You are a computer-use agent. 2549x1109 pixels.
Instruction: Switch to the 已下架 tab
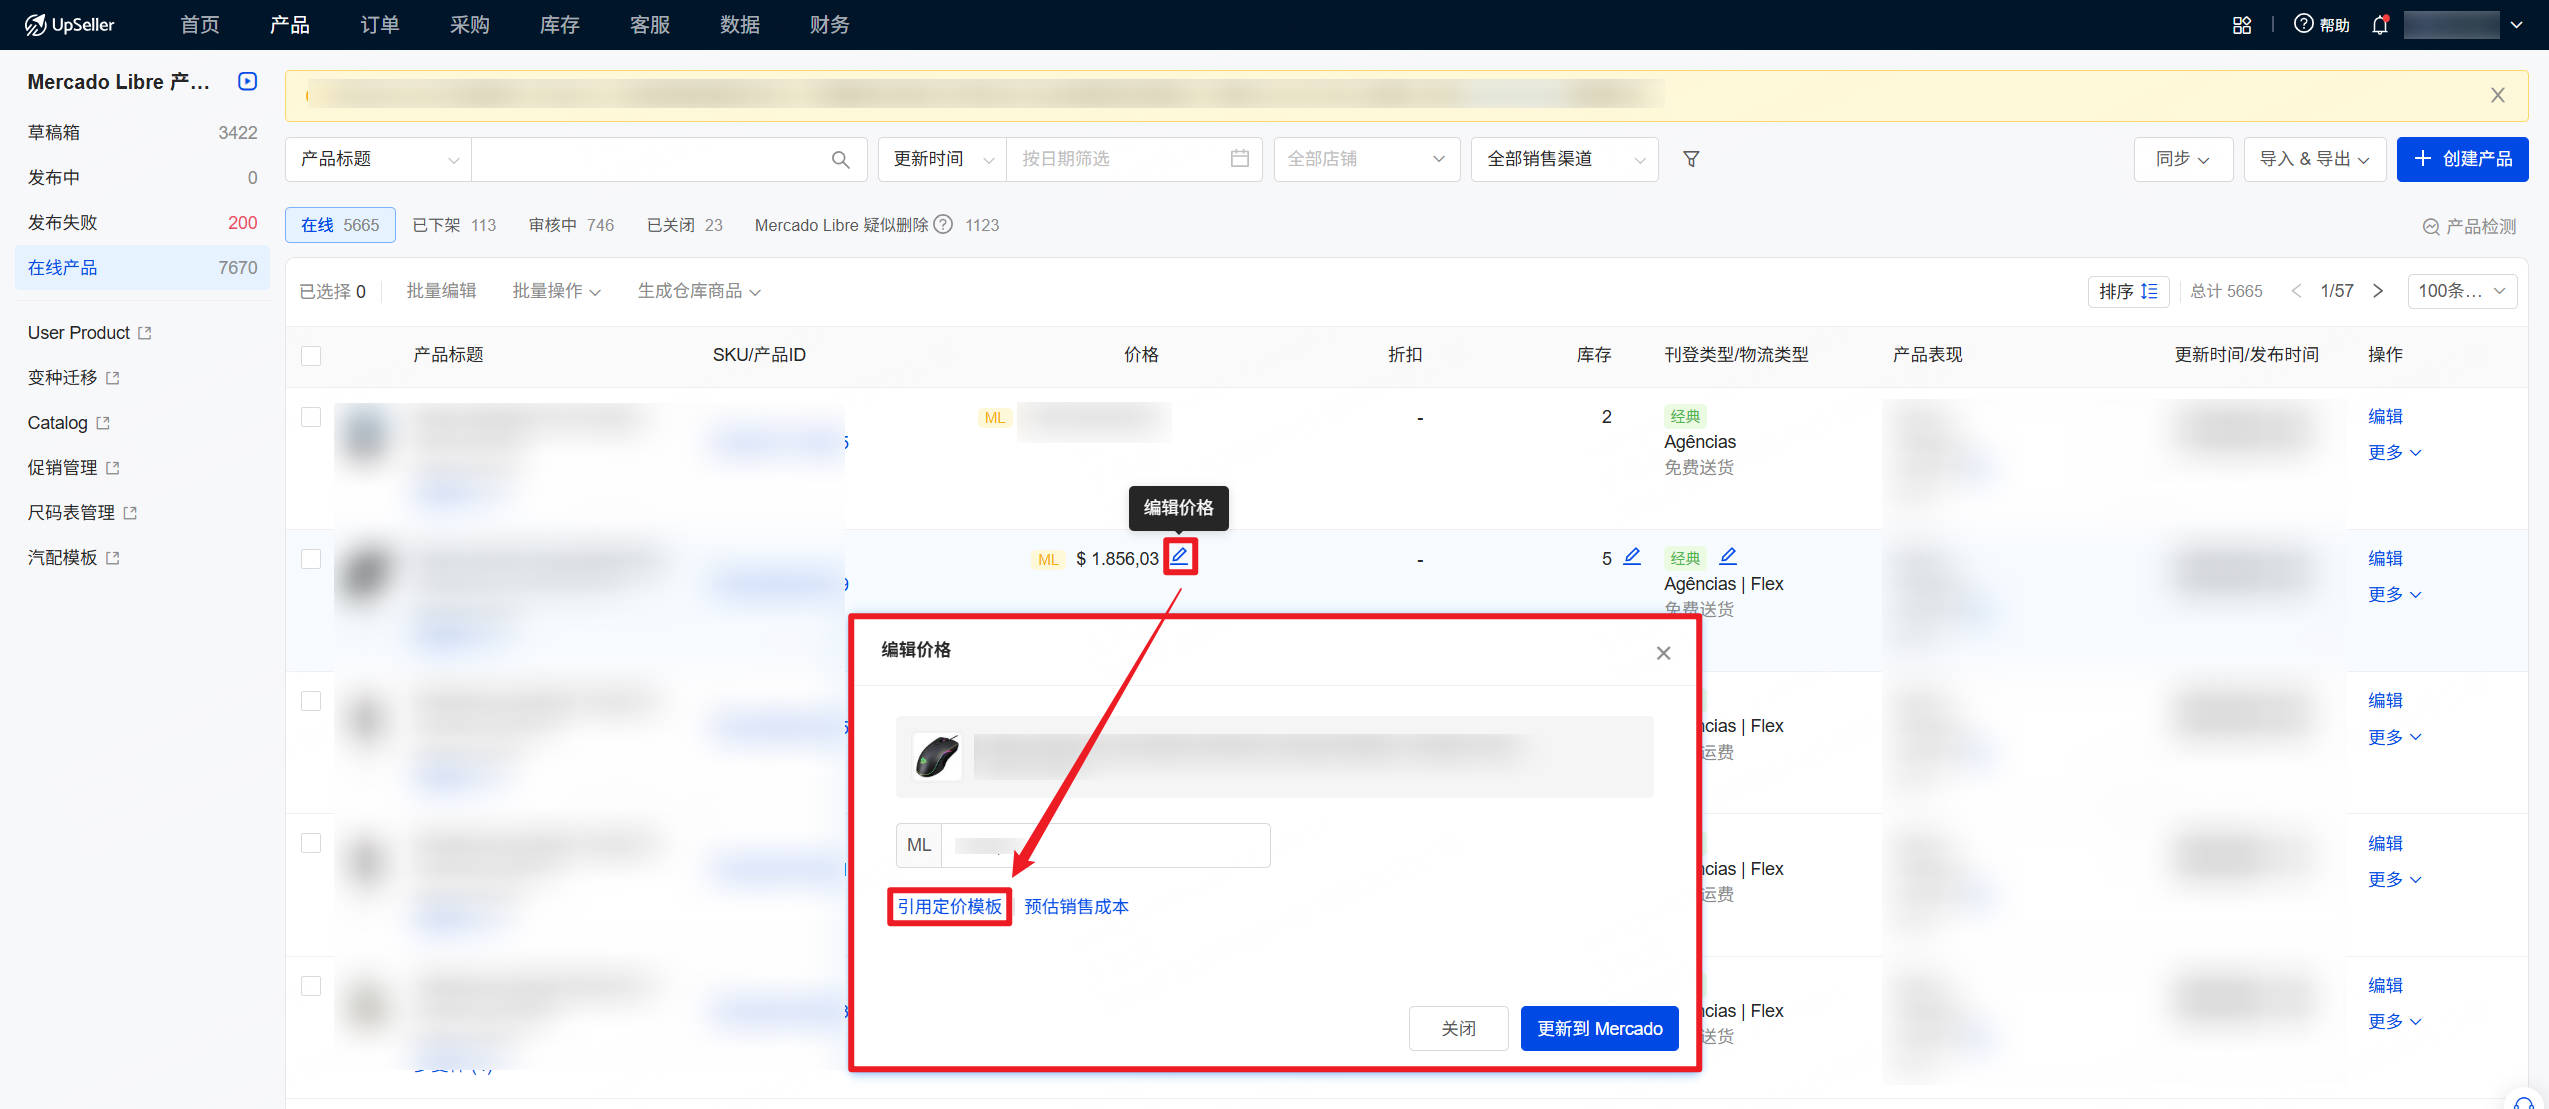(454, 225)
